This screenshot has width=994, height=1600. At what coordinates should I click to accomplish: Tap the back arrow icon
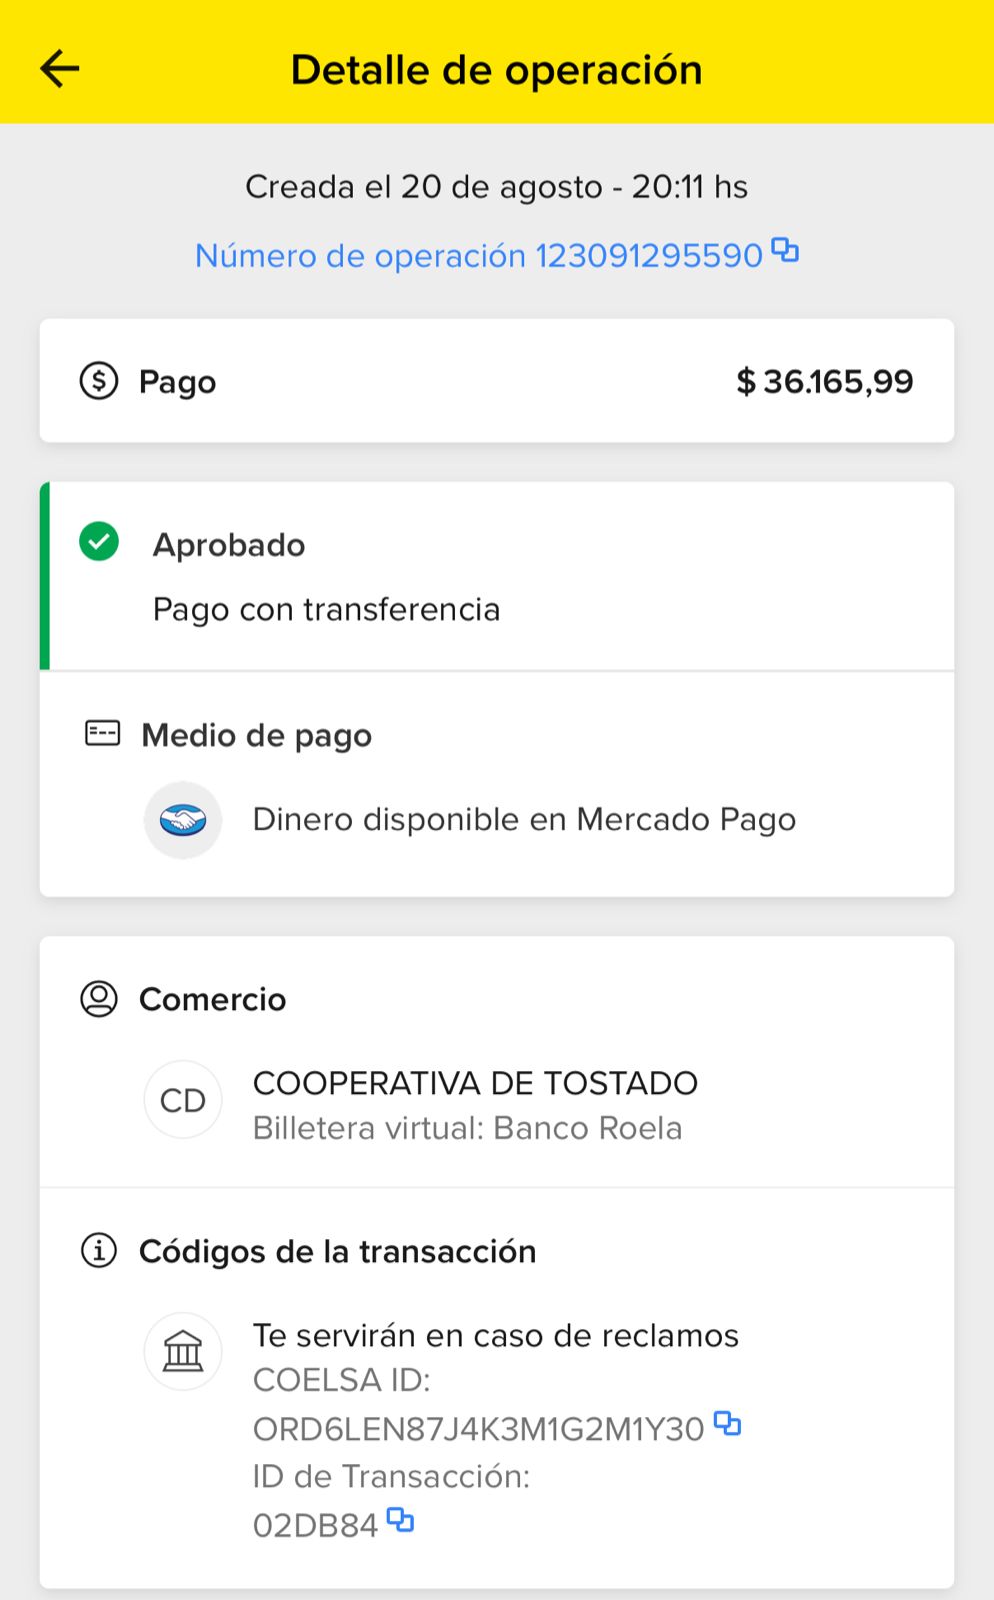pyautogui.click(x=60, y=69)
